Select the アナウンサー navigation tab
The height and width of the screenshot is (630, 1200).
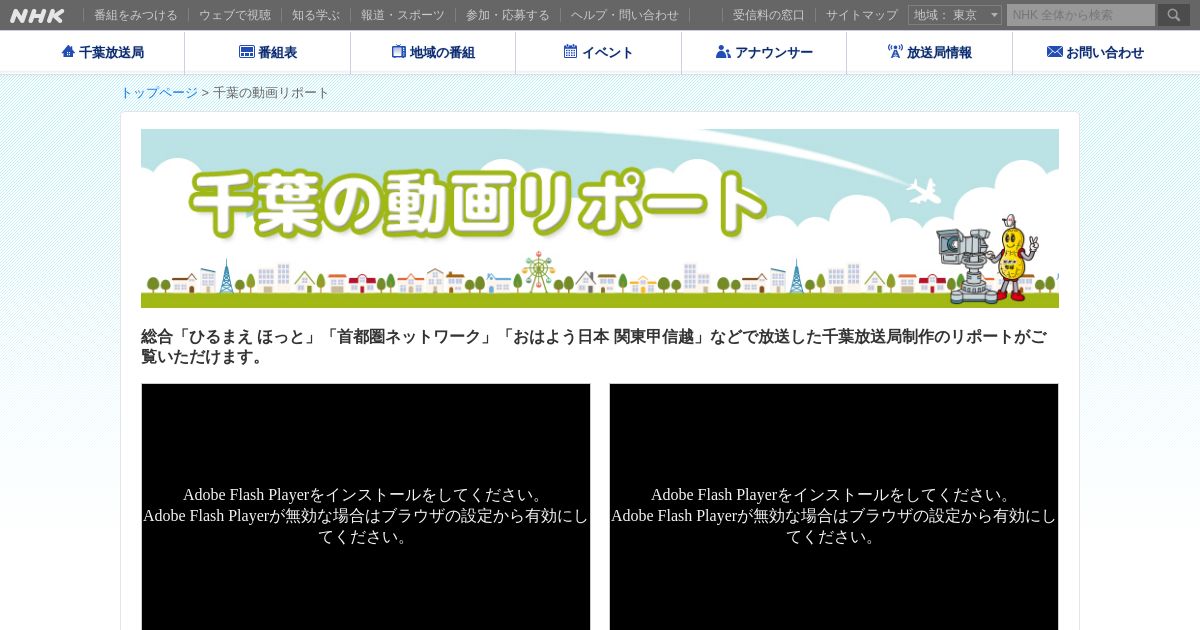764,53
